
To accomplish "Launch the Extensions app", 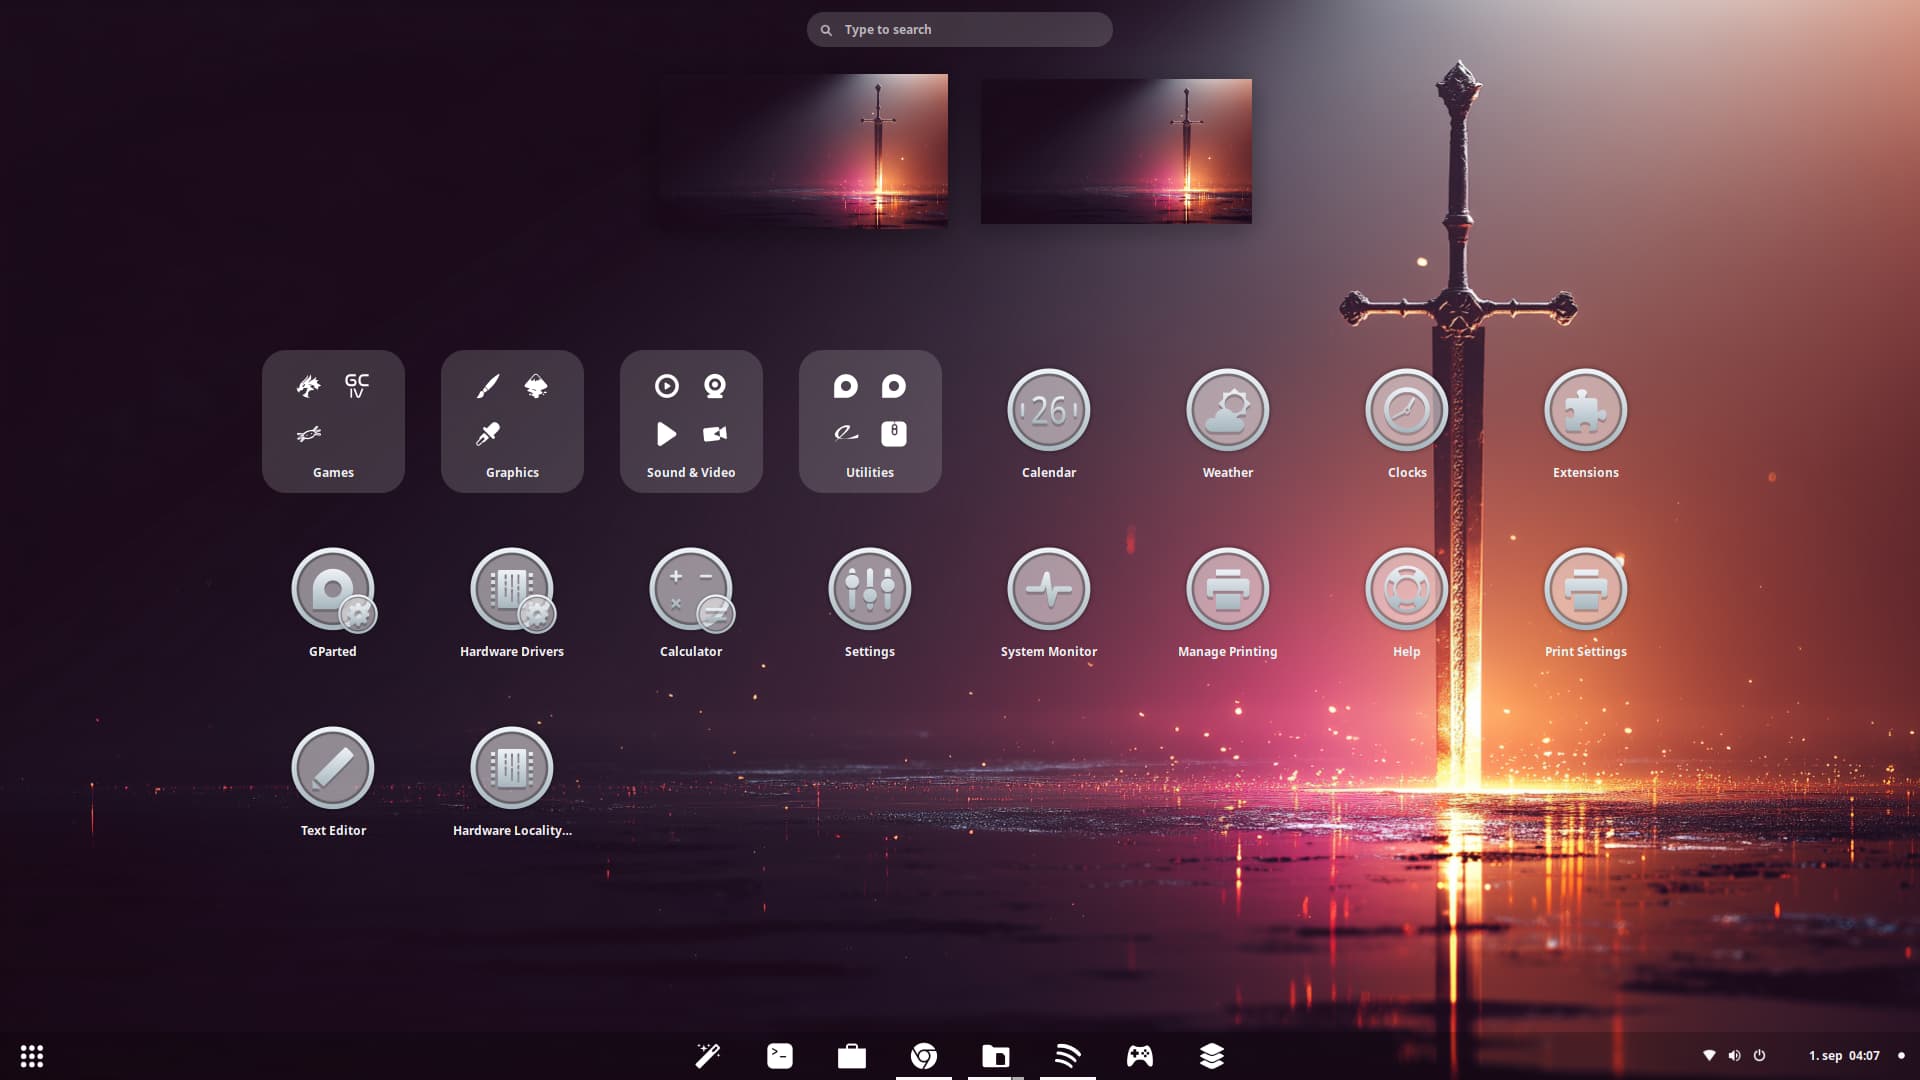I will click(x=1585, y=411).
